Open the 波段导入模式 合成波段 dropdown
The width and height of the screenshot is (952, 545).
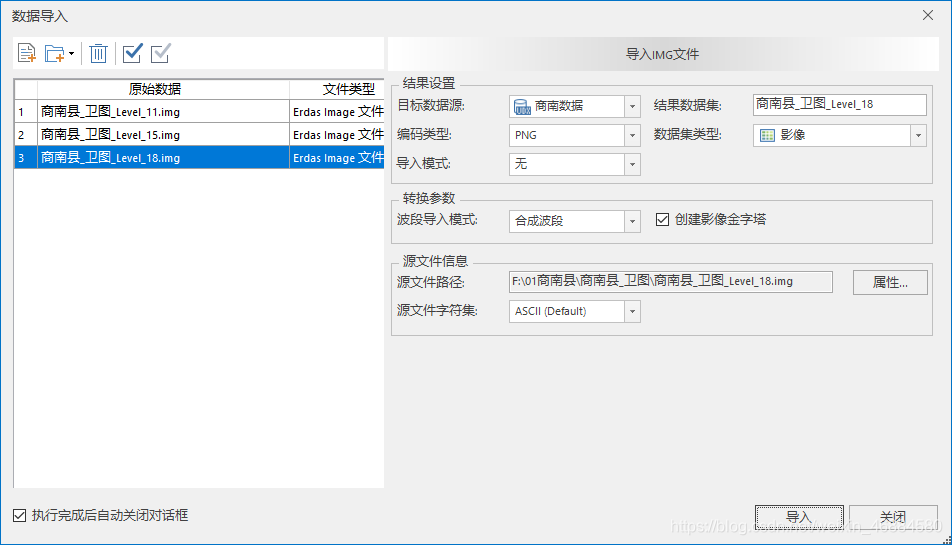632,222
